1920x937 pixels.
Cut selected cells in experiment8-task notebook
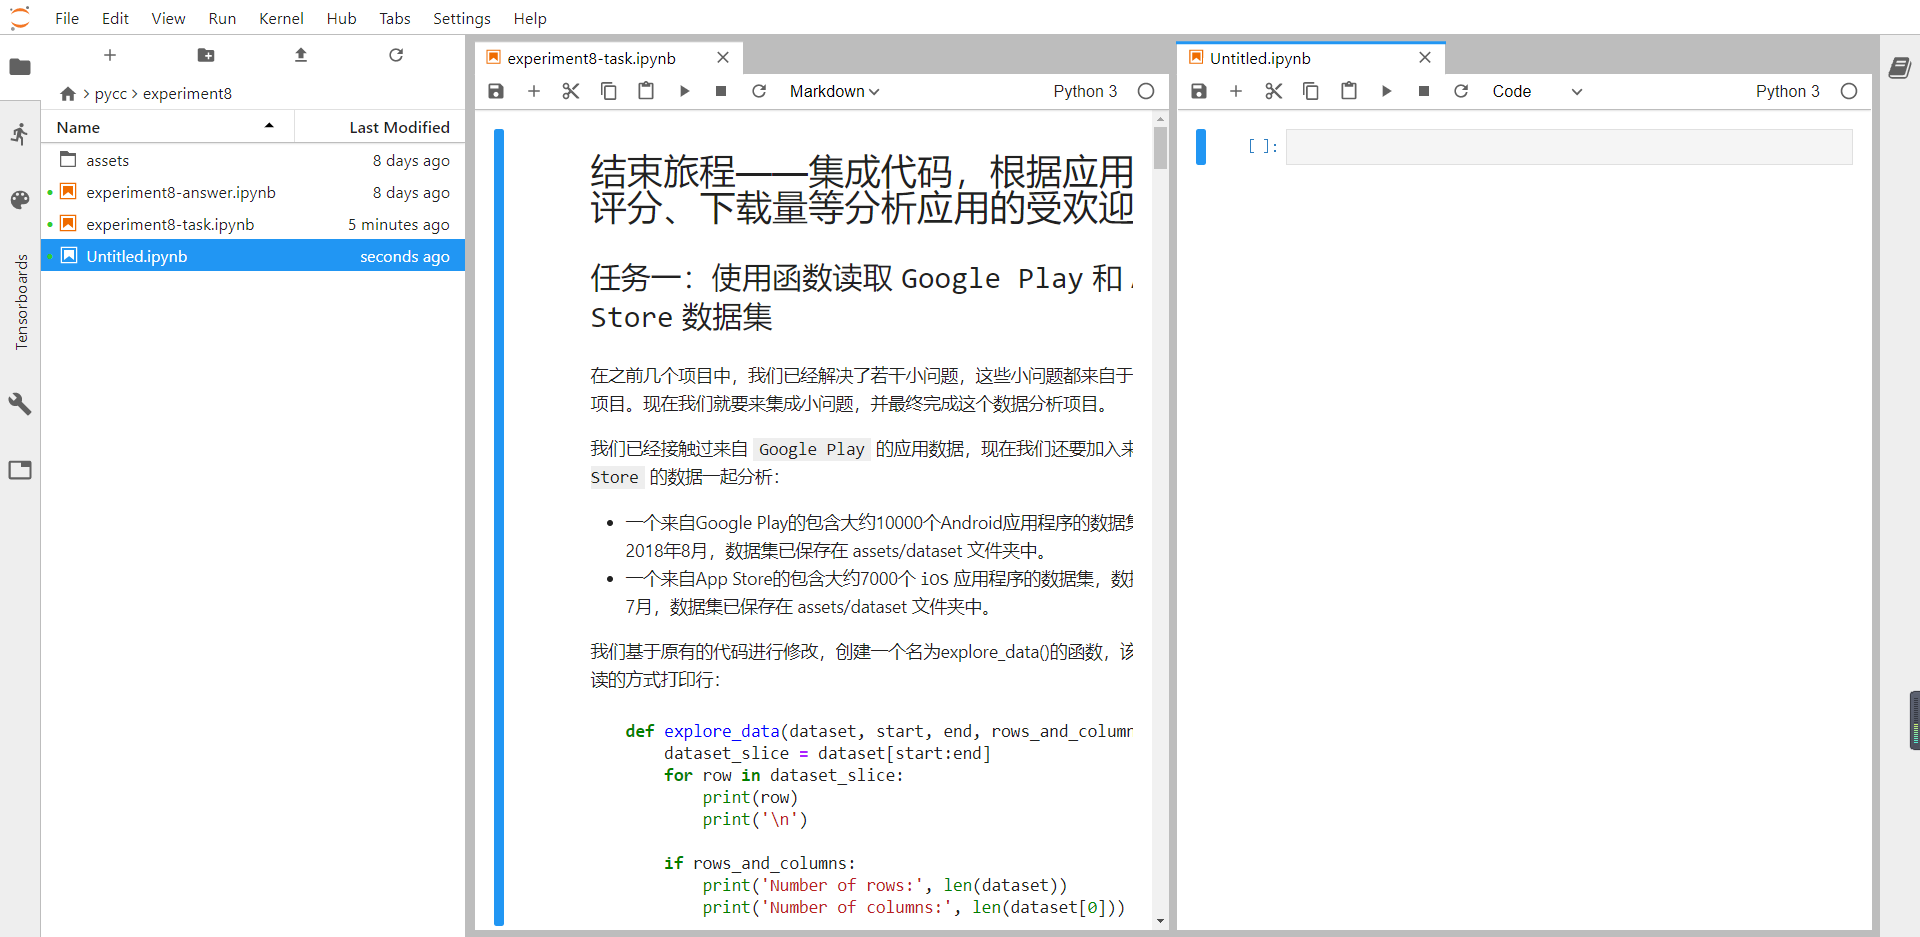(x=571, y=91)
